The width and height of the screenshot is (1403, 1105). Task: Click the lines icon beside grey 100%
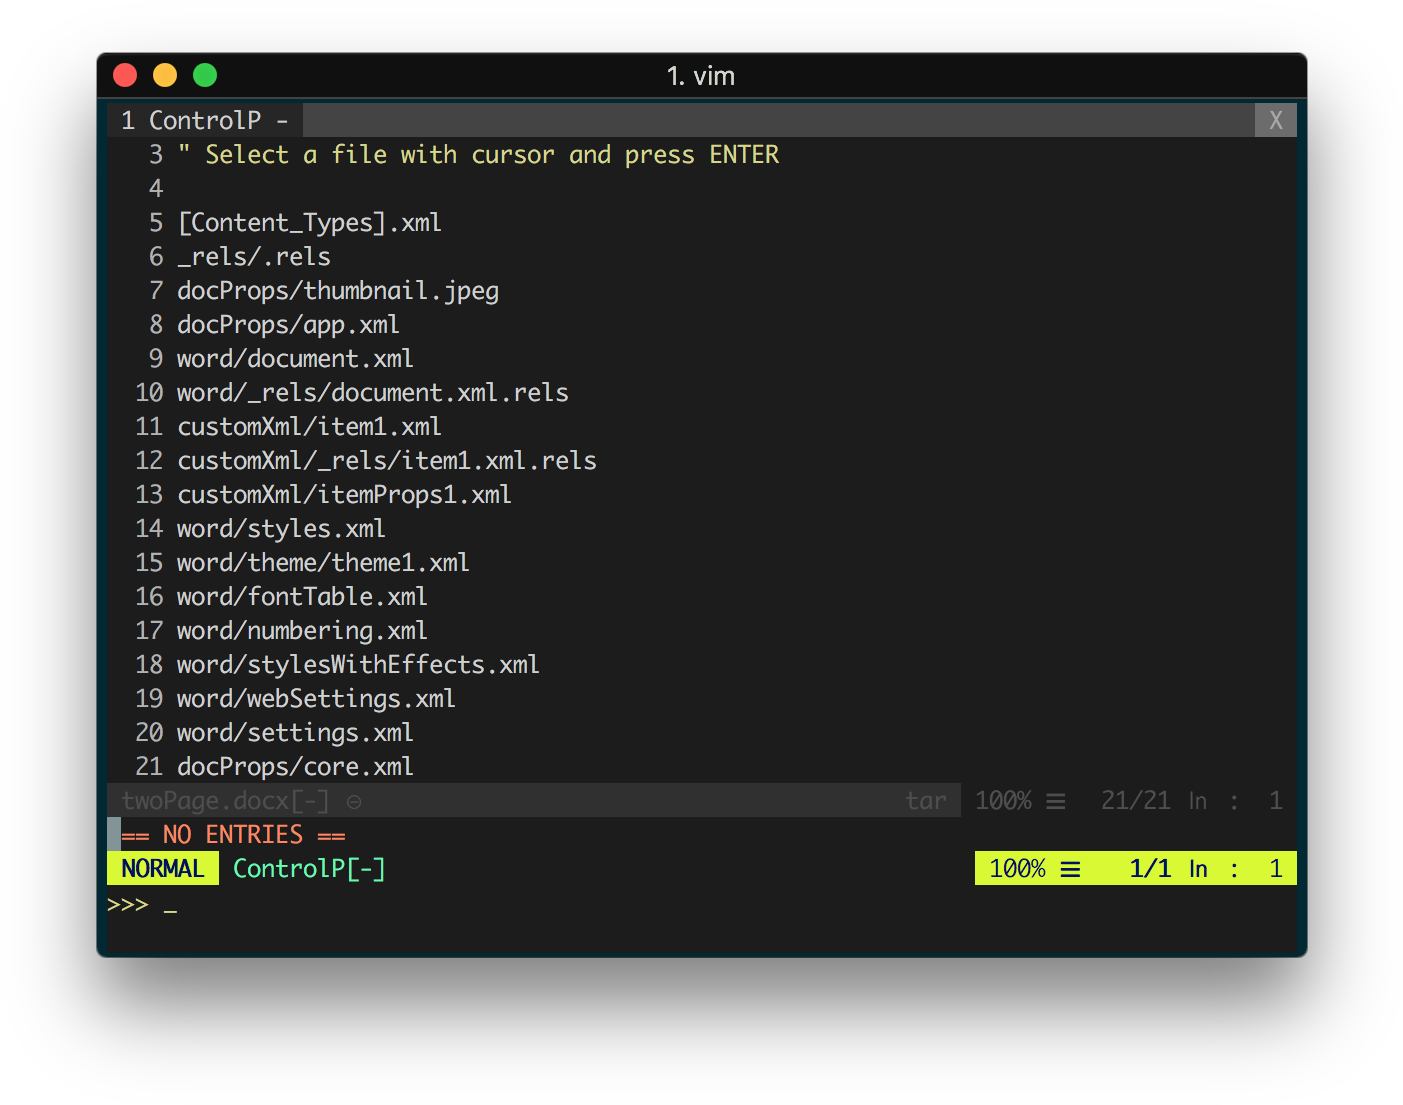[x=1056, y=801]
